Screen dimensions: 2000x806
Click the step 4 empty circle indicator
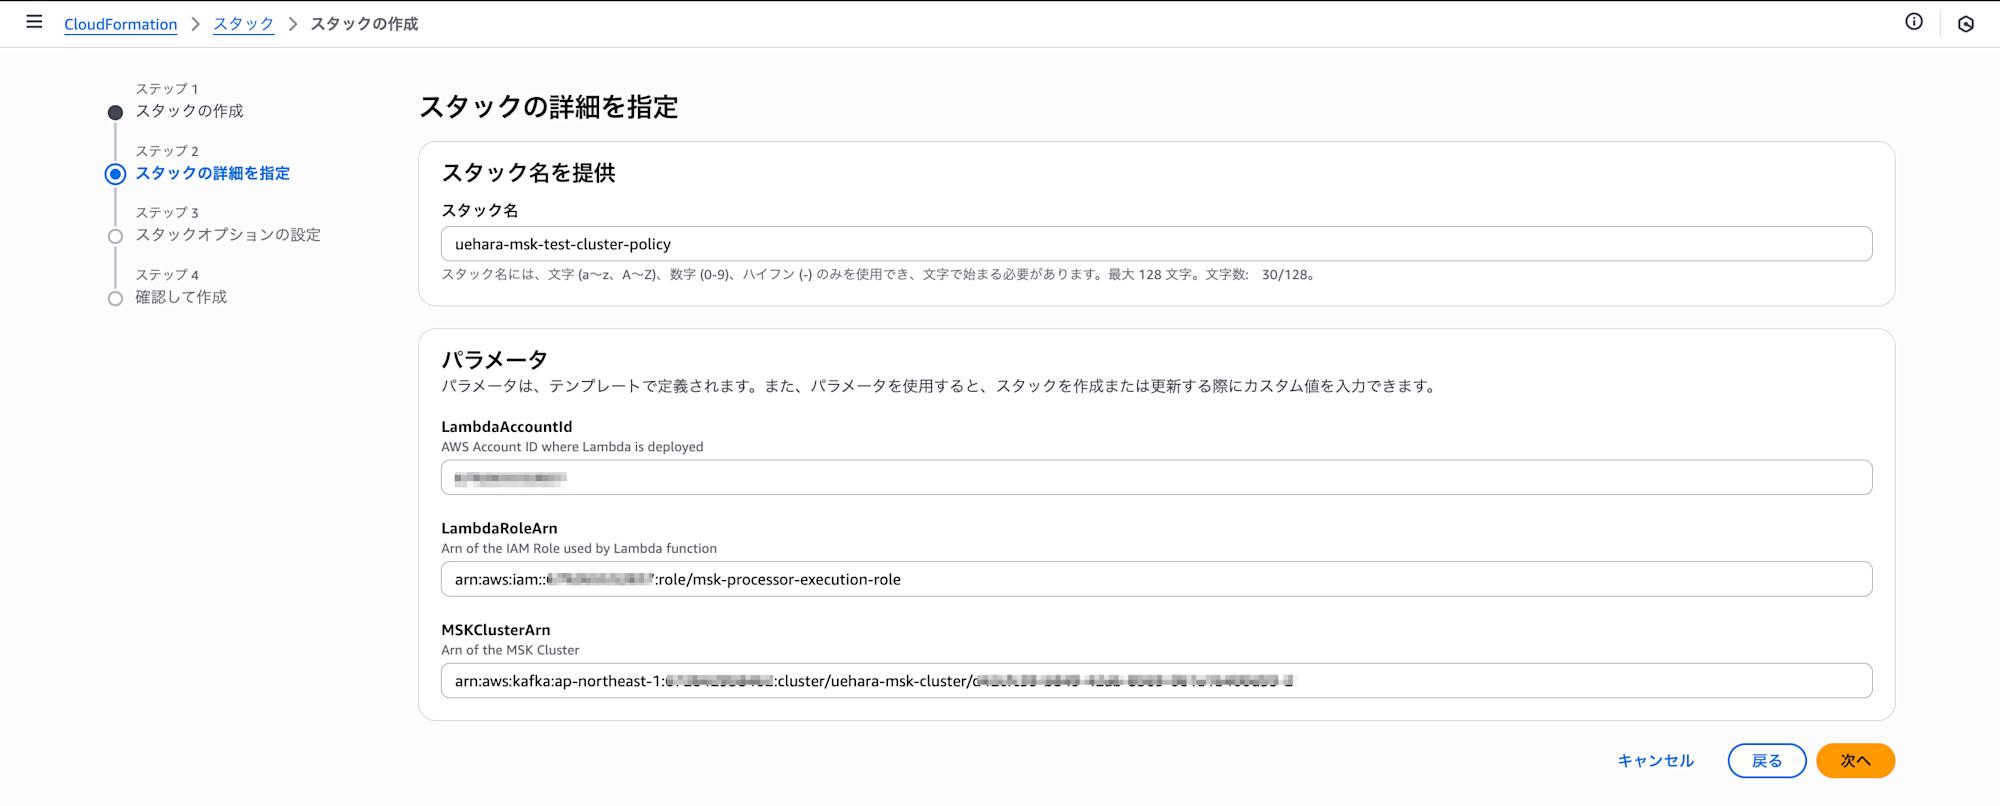point(115,299)
